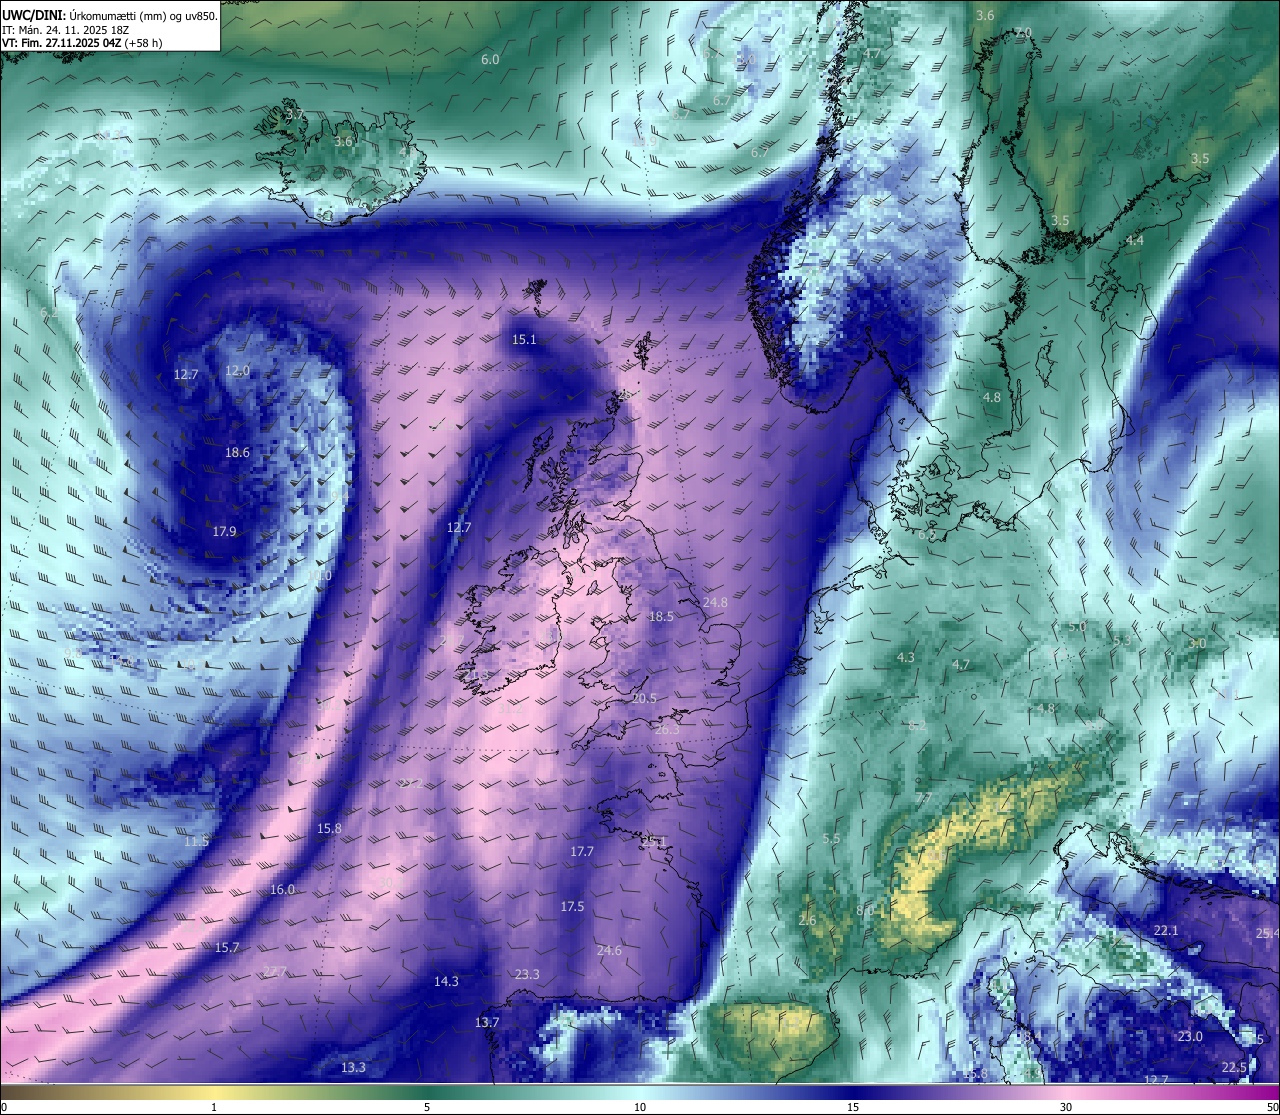Screen dimensions: 1280x1115
Task: Select the 17.9 value in the cyclone
Action: [224, 532]
